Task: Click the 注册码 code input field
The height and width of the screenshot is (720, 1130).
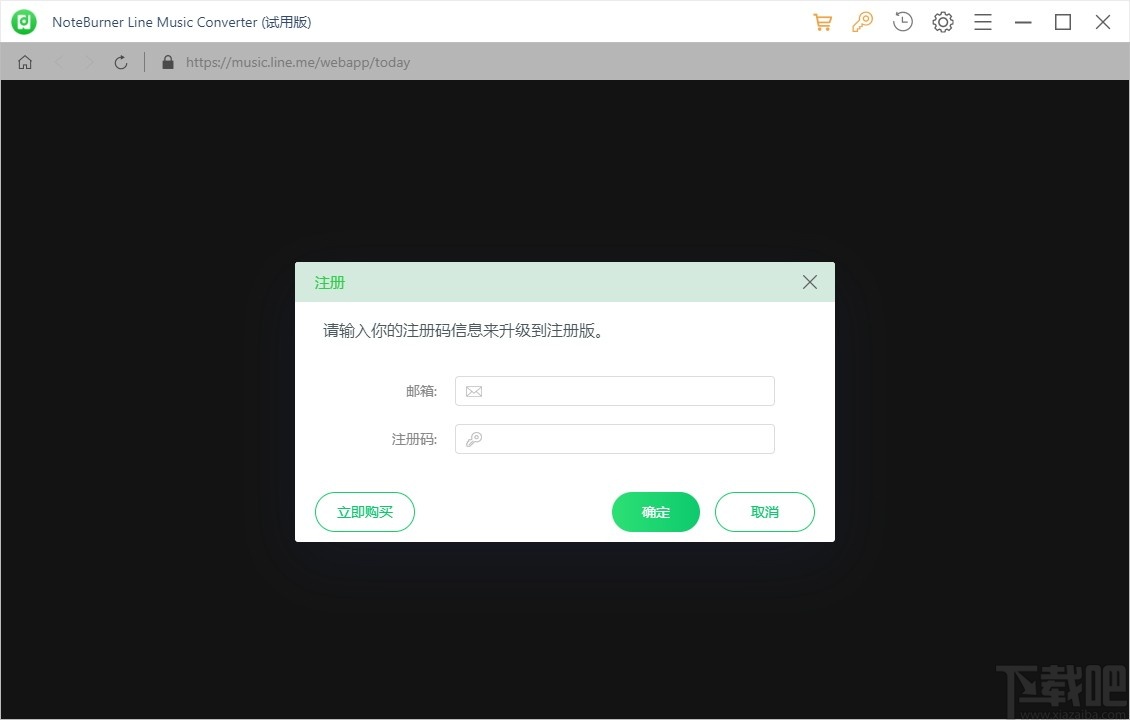Action: (x=615, y=439)
